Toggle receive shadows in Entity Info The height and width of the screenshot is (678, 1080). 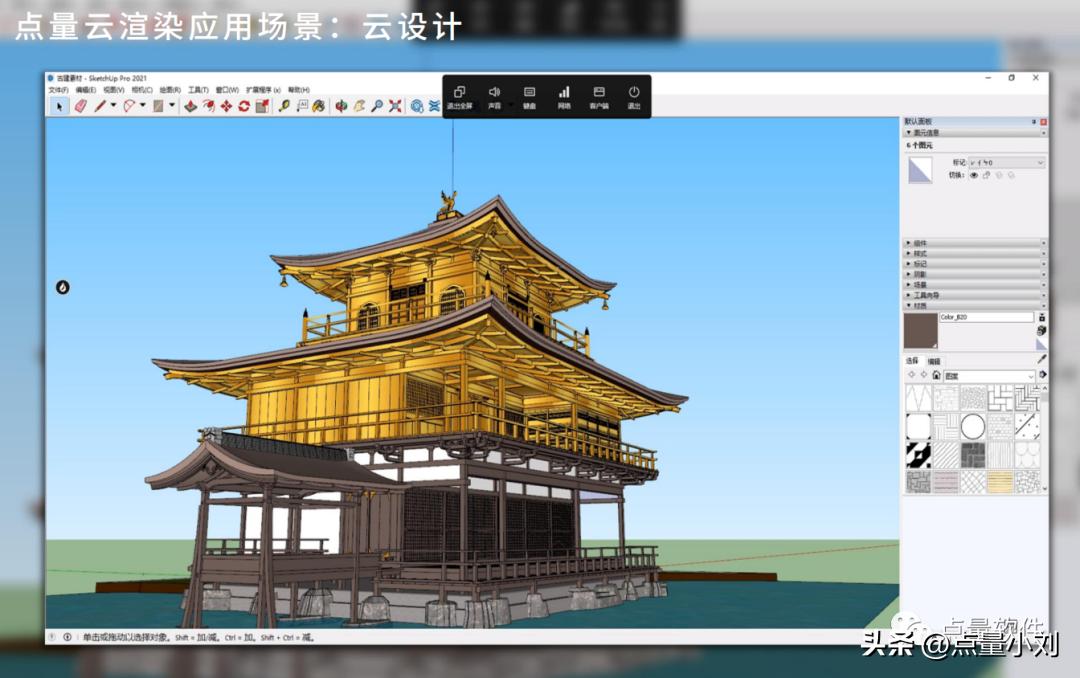click(x=999, y=175)
